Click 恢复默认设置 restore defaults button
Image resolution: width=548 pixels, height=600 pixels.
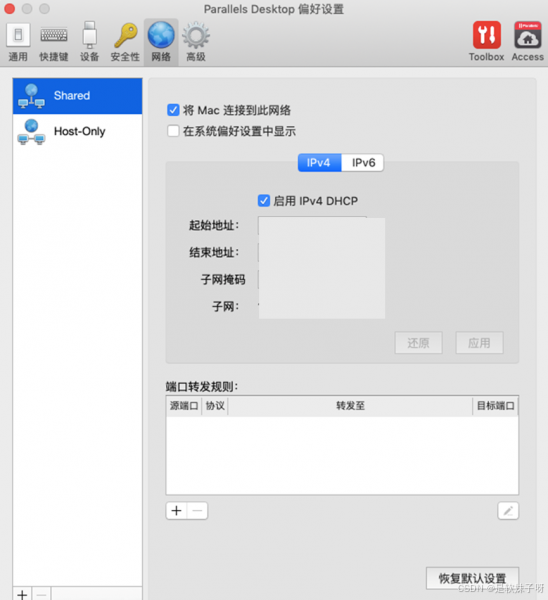(473, 578)
